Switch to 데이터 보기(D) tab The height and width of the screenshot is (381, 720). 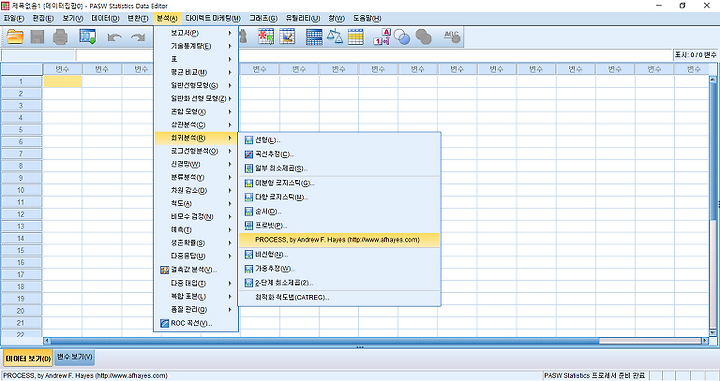28,358
